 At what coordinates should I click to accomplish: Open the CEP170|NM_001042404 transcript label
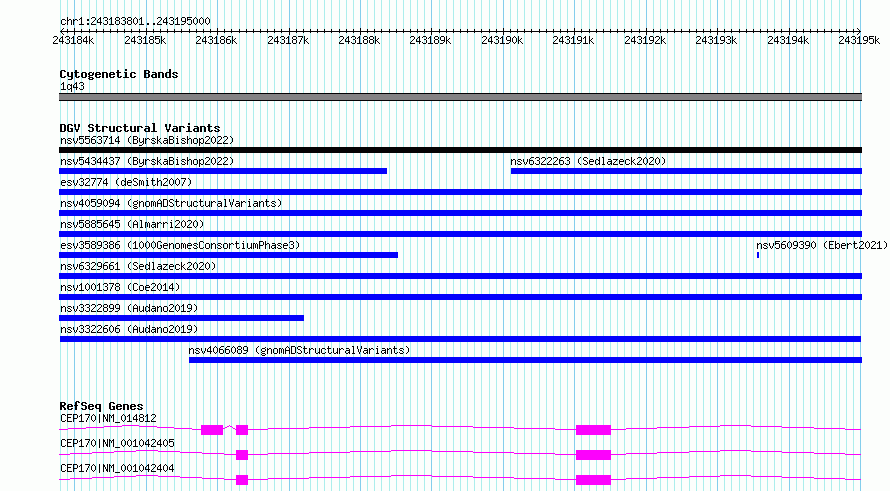coord(117,468)
